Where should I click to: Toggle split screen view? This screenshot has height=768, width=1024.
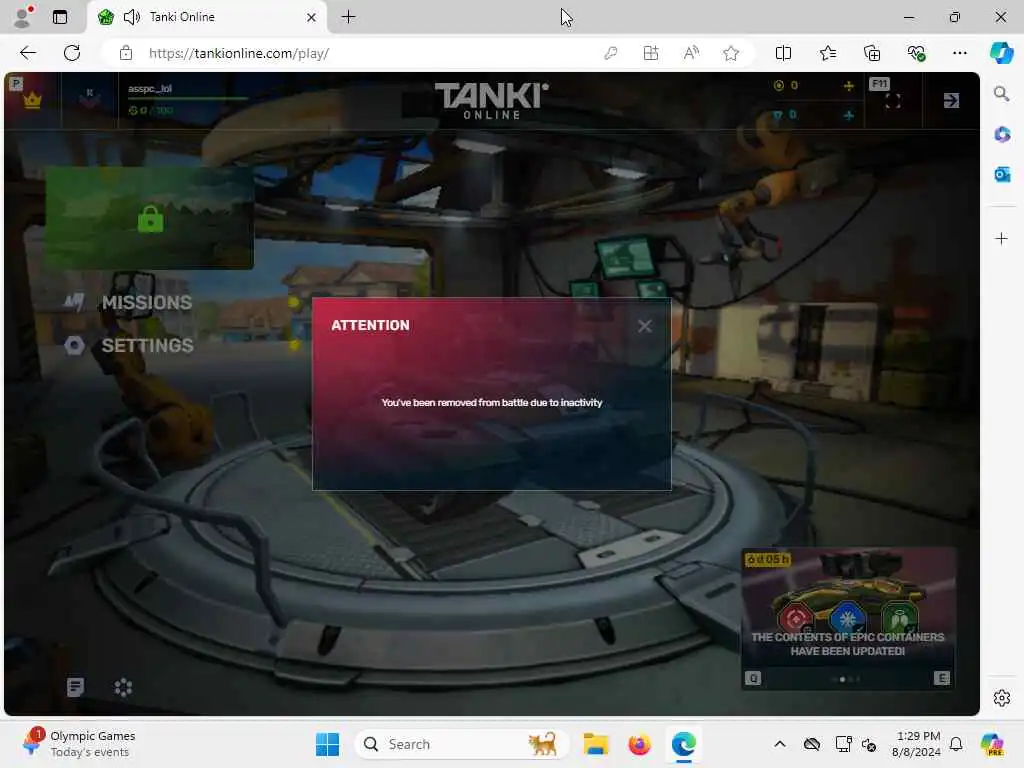(783, 53)
